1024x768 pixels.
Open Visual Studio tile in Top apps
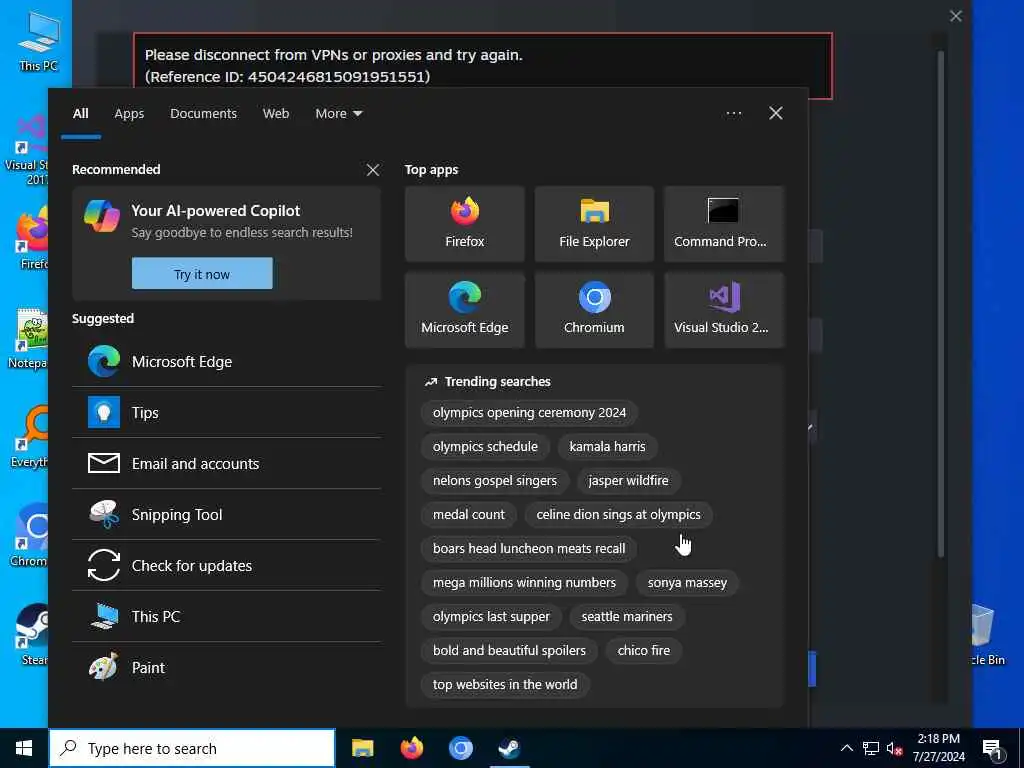click(724, 310)
